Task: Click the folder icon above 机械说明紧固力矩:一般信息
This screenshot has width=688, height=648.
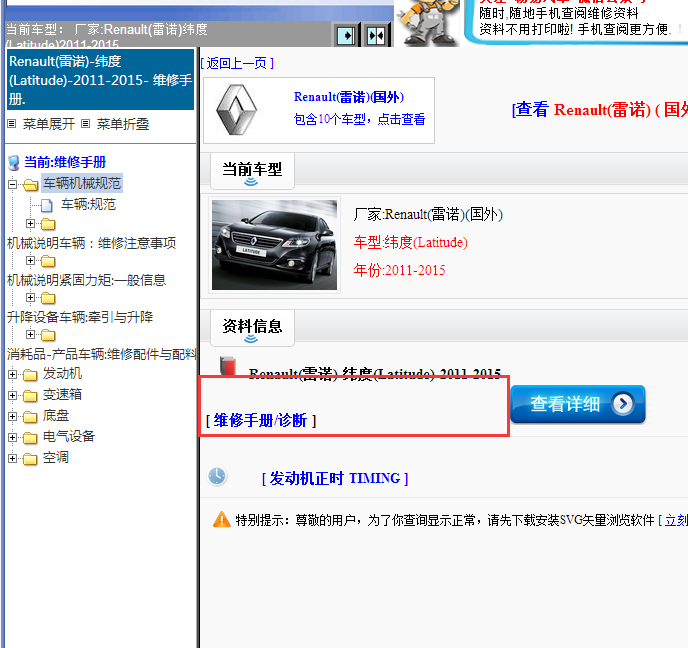Action: point(48,261)
